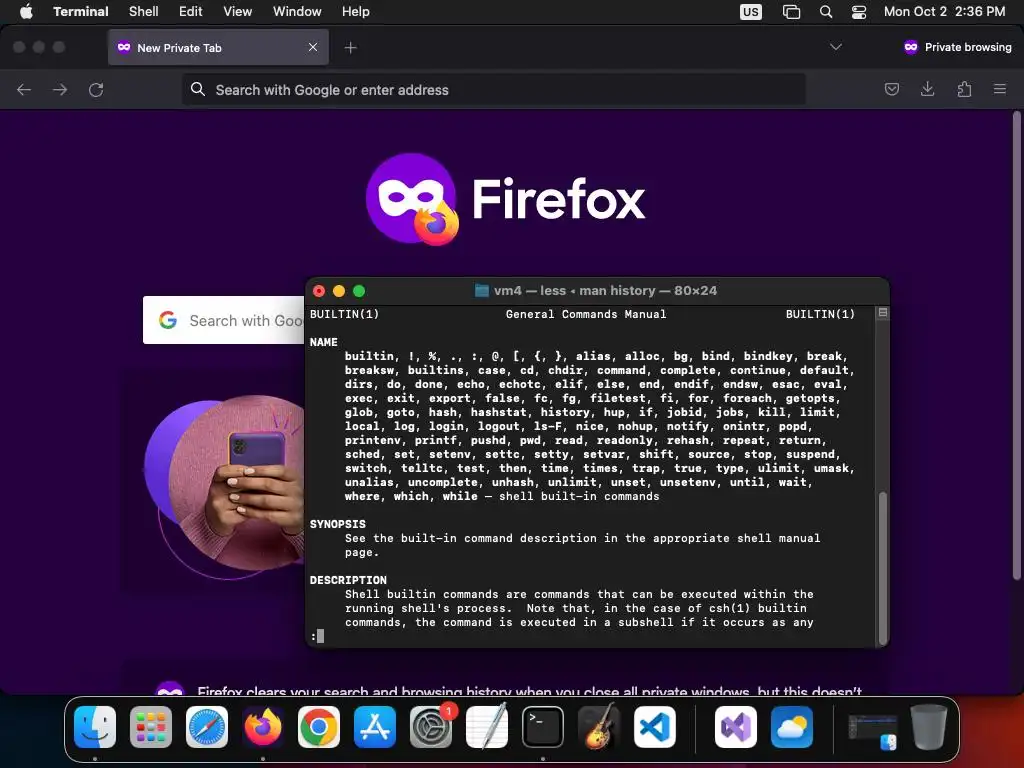Expand the list all tabs chevron

tap(835, 47)
